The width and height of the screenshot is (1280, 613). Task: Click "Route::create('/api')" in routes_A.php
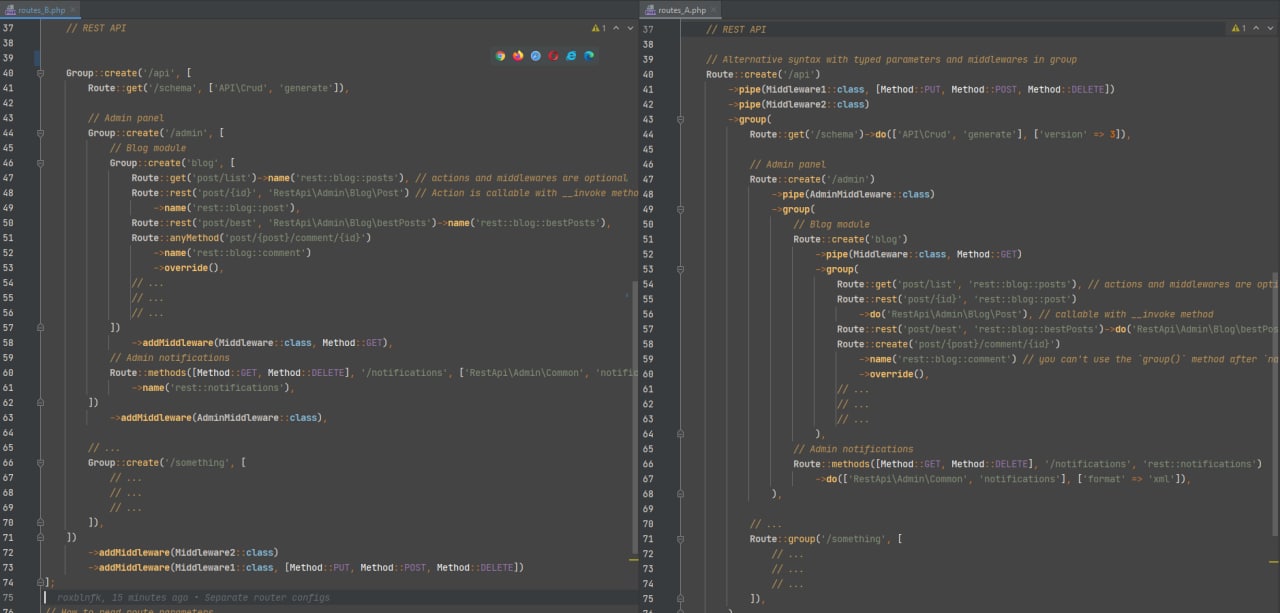[763, 74]
